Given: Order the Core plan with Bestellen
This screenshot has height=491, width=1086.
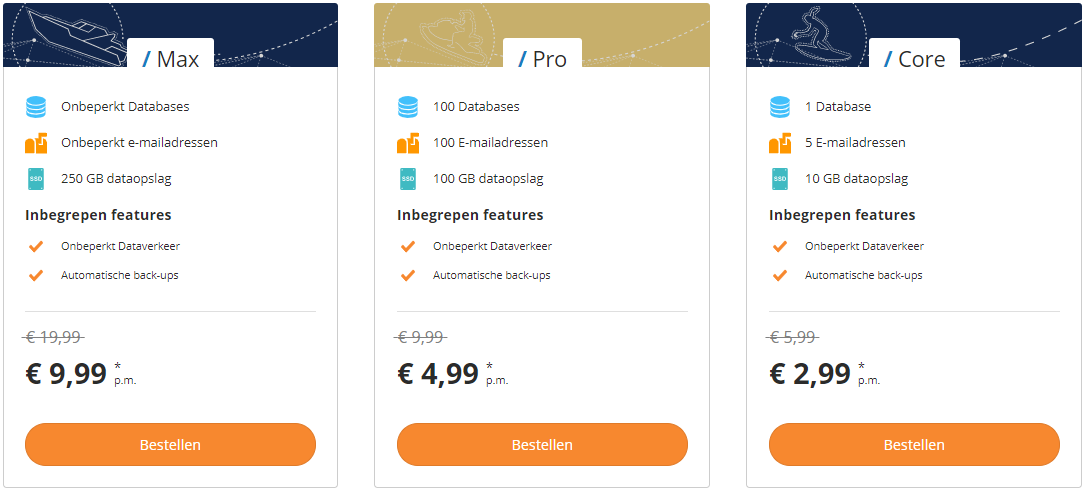Looking at the screenshot, I should [914, 445].
